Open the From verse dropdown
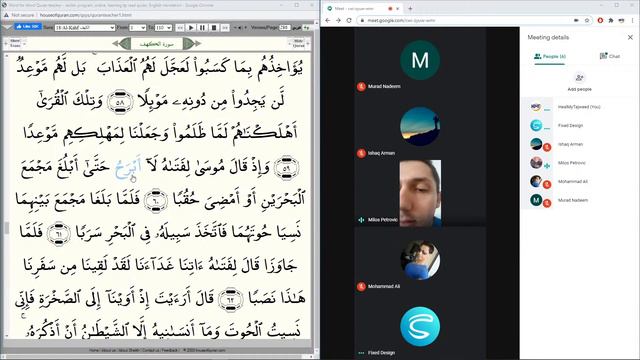640x360 pixels. [137, 27]
